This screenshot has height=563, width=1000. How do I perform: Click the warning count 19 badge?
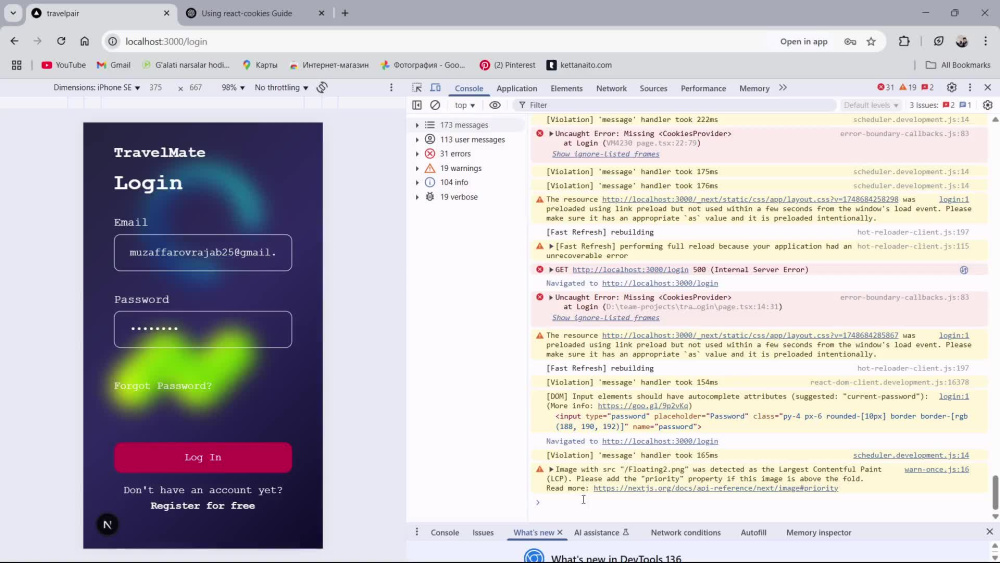click(908, 88)
